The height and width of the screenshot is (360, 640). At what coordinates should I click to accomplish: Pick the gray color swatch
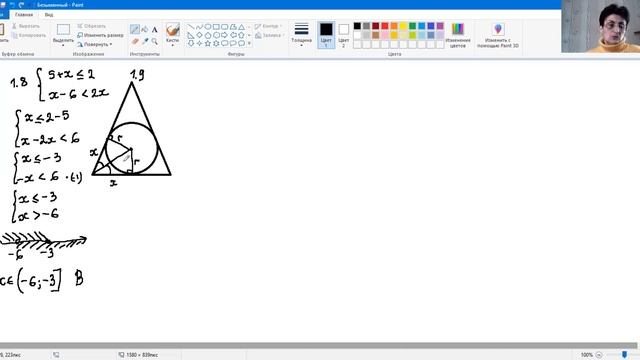coord(366,26)
